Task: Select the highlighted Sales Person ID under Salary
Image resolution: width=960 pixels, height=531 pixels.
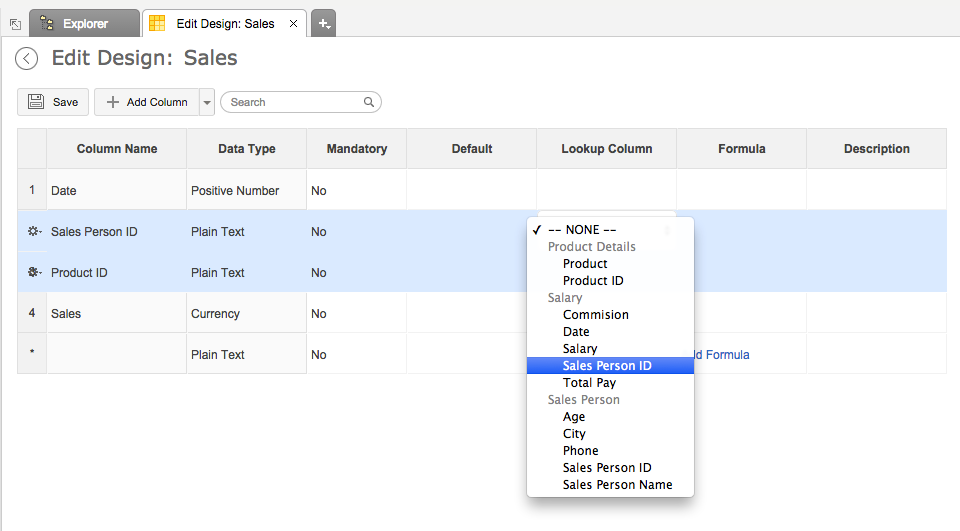Action: pos(607,366)
